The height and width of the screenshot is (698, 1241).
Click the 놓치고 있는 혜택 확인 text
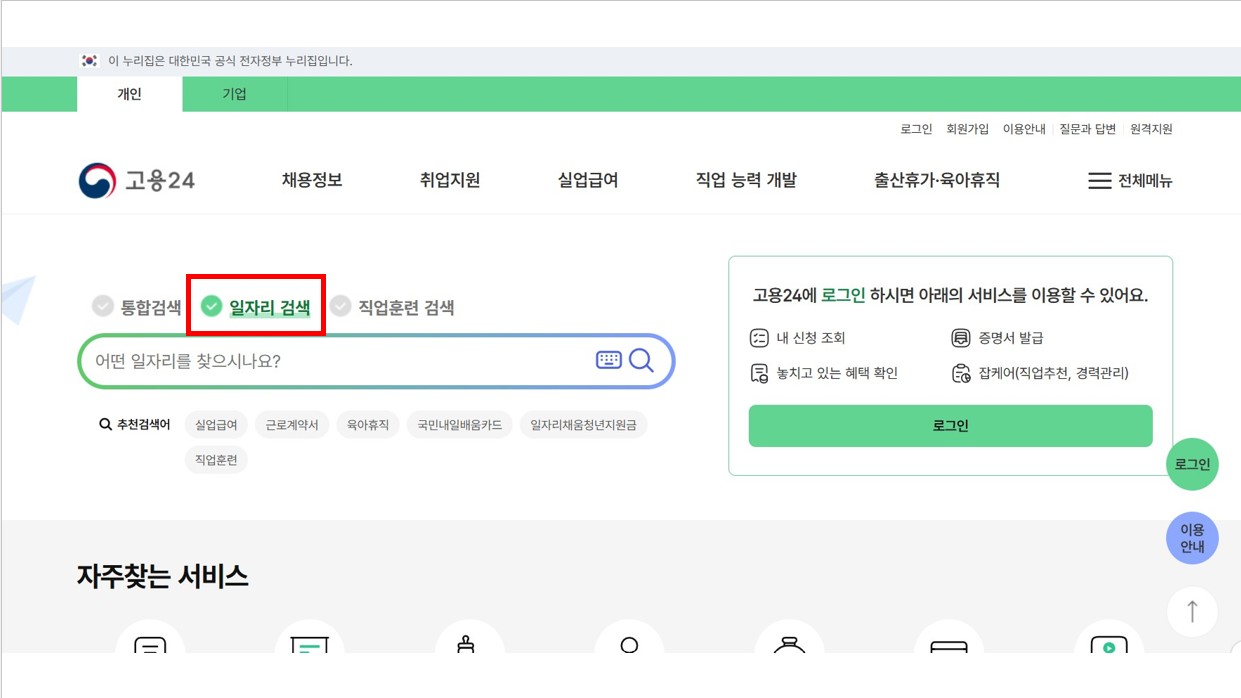tap(837, 373)
